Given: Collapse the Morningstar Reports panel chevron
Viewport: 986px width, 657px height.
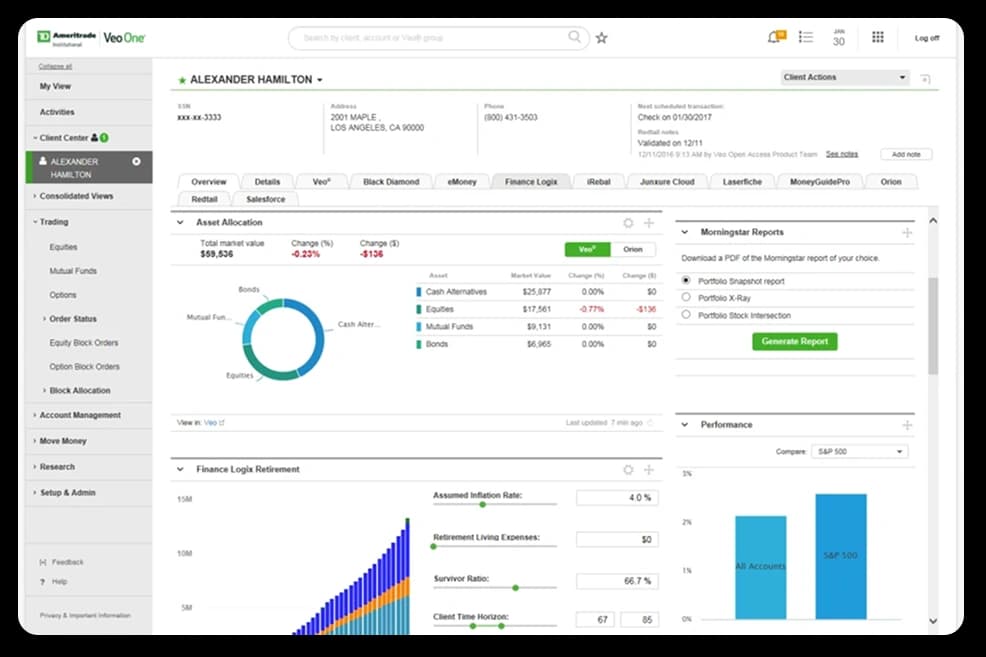Looking at the screenshot, I should point(685,233).
